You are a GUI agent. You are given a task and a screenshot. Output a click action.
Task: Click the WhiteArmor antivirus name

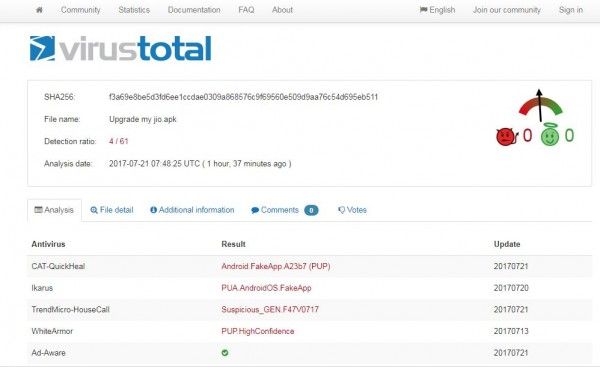52,331
